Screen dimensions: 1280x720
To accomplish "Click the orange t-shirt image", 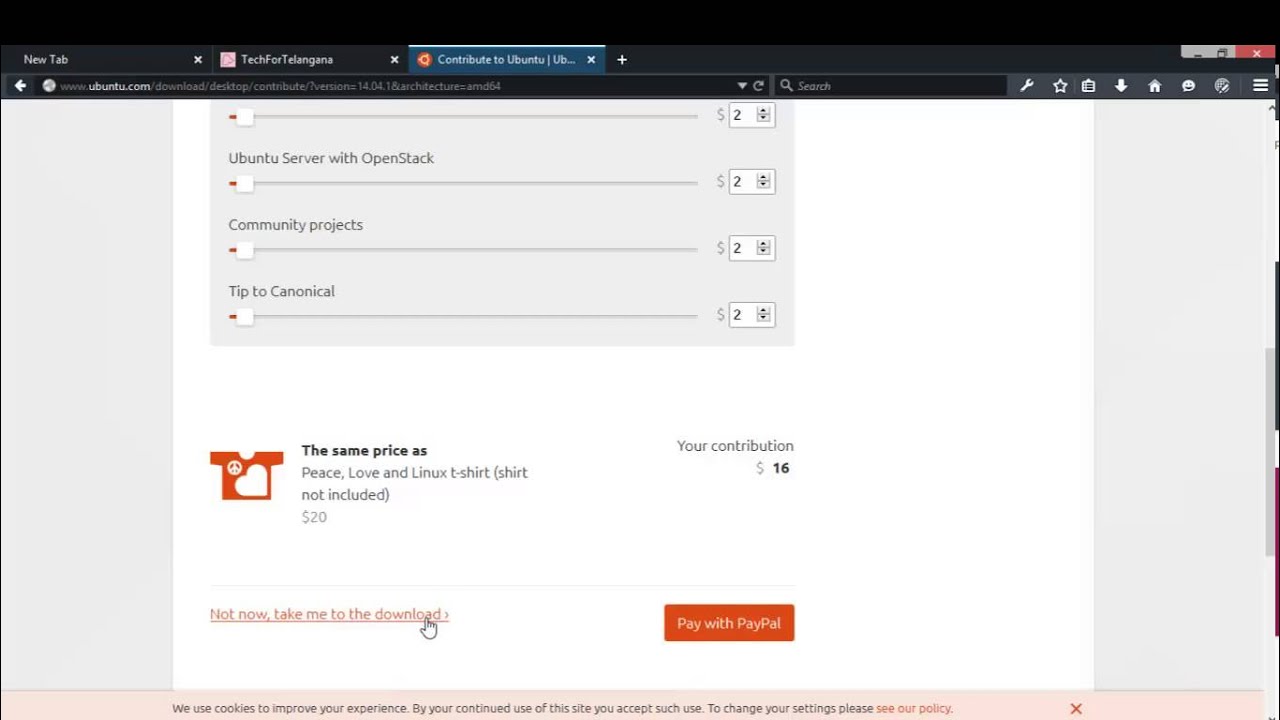I will (x=247, y=475).
